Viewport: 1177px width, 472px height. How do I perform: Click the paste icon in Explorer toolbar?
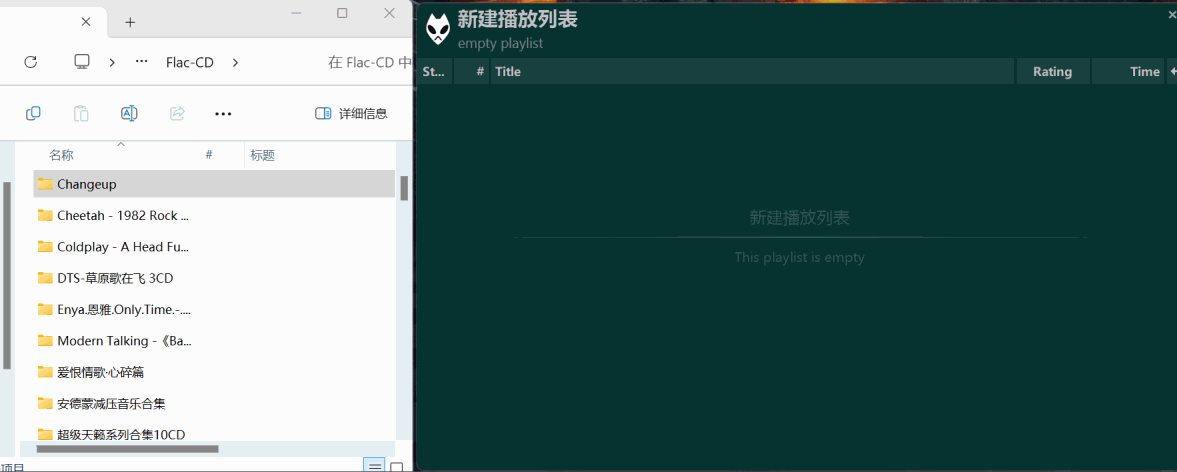pyautogui.click(x=81, y=113)
